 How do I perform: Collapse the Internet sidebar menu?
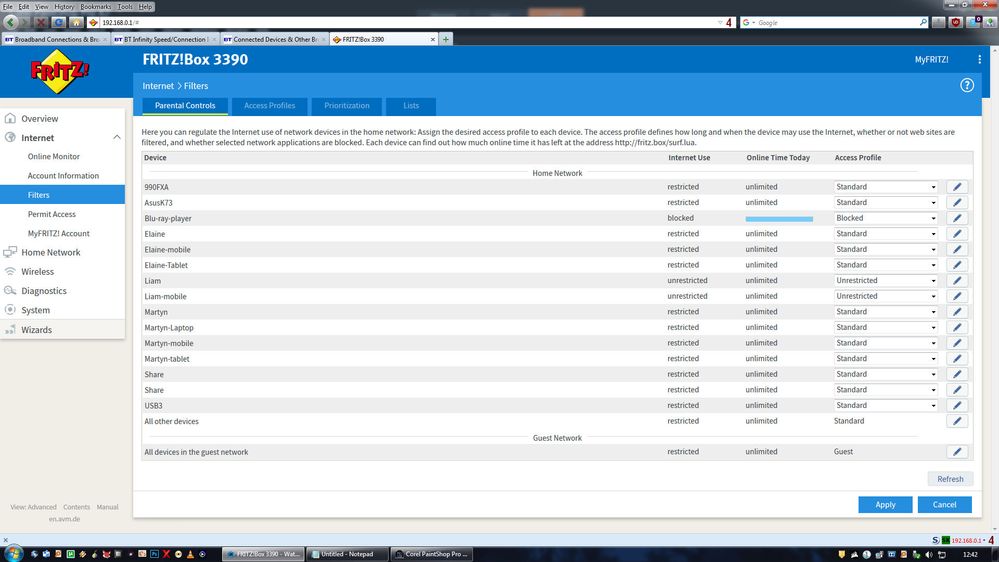point(117,138)
